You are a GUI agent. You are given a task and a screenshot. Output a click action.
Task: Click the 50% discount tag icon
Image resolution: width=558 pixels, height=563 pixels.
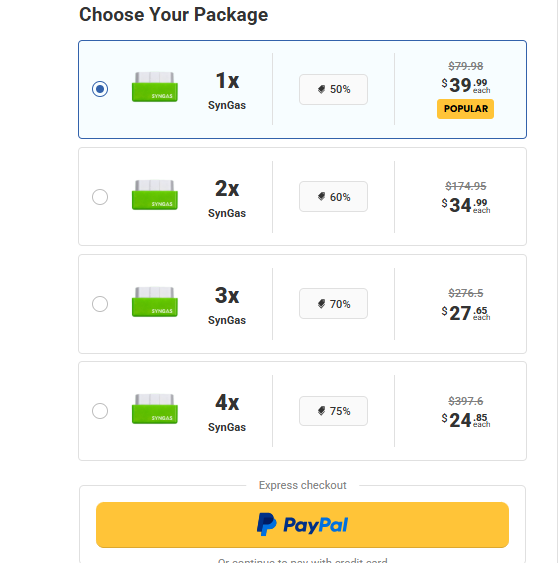pyautogui.click(x=321, y=89)
